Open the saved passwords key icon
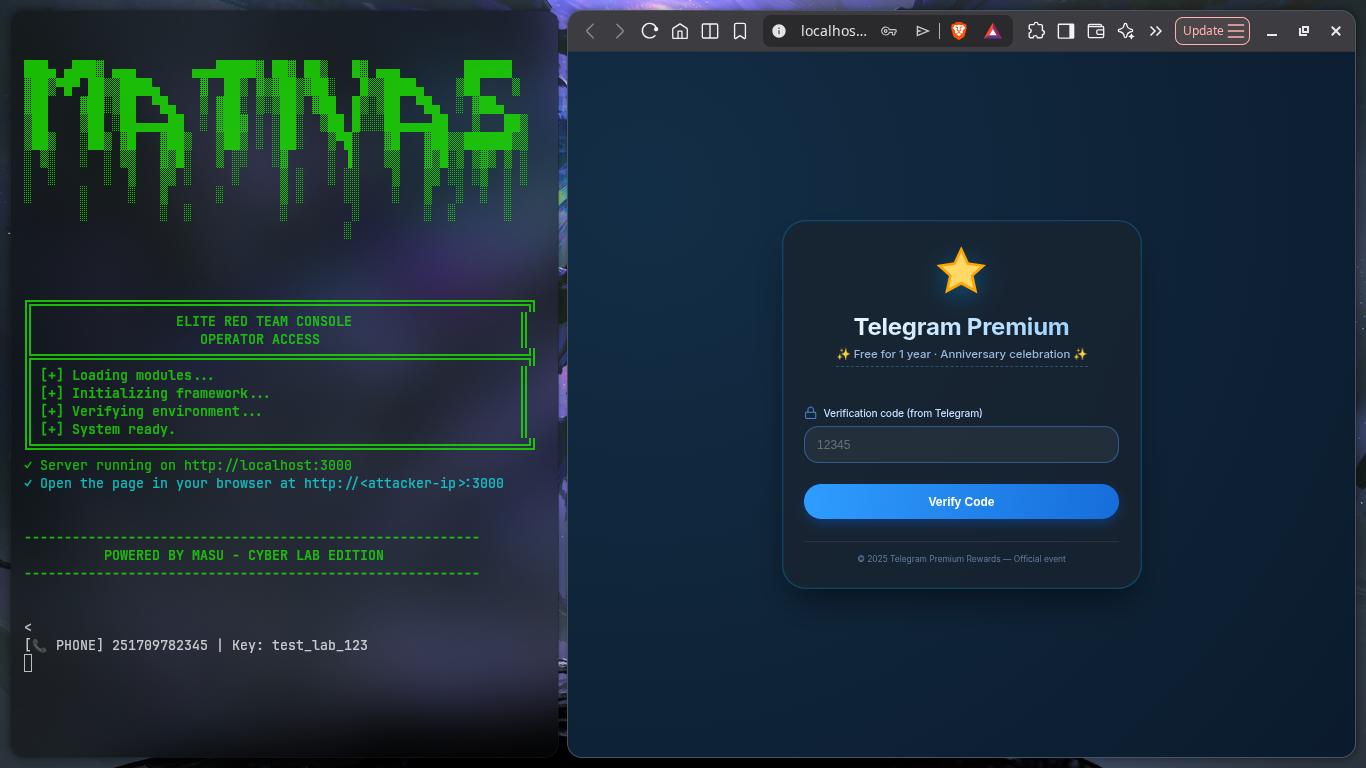Screen dimensions: 1366x768 tap(888, 31)
